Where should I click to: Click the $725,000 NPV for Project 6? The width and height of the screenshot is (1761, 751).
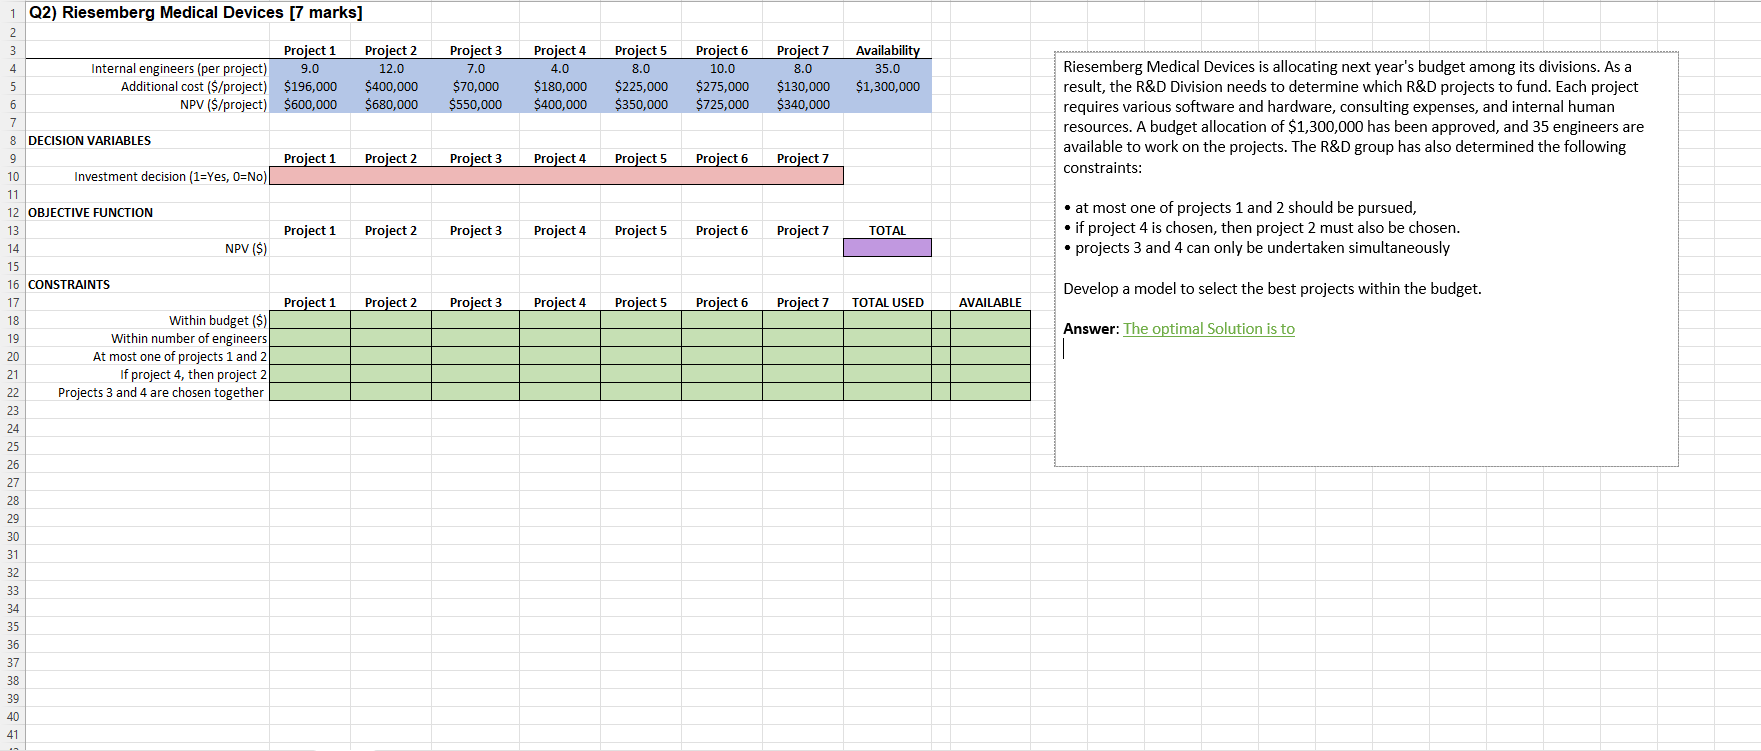tap(722, 105)
